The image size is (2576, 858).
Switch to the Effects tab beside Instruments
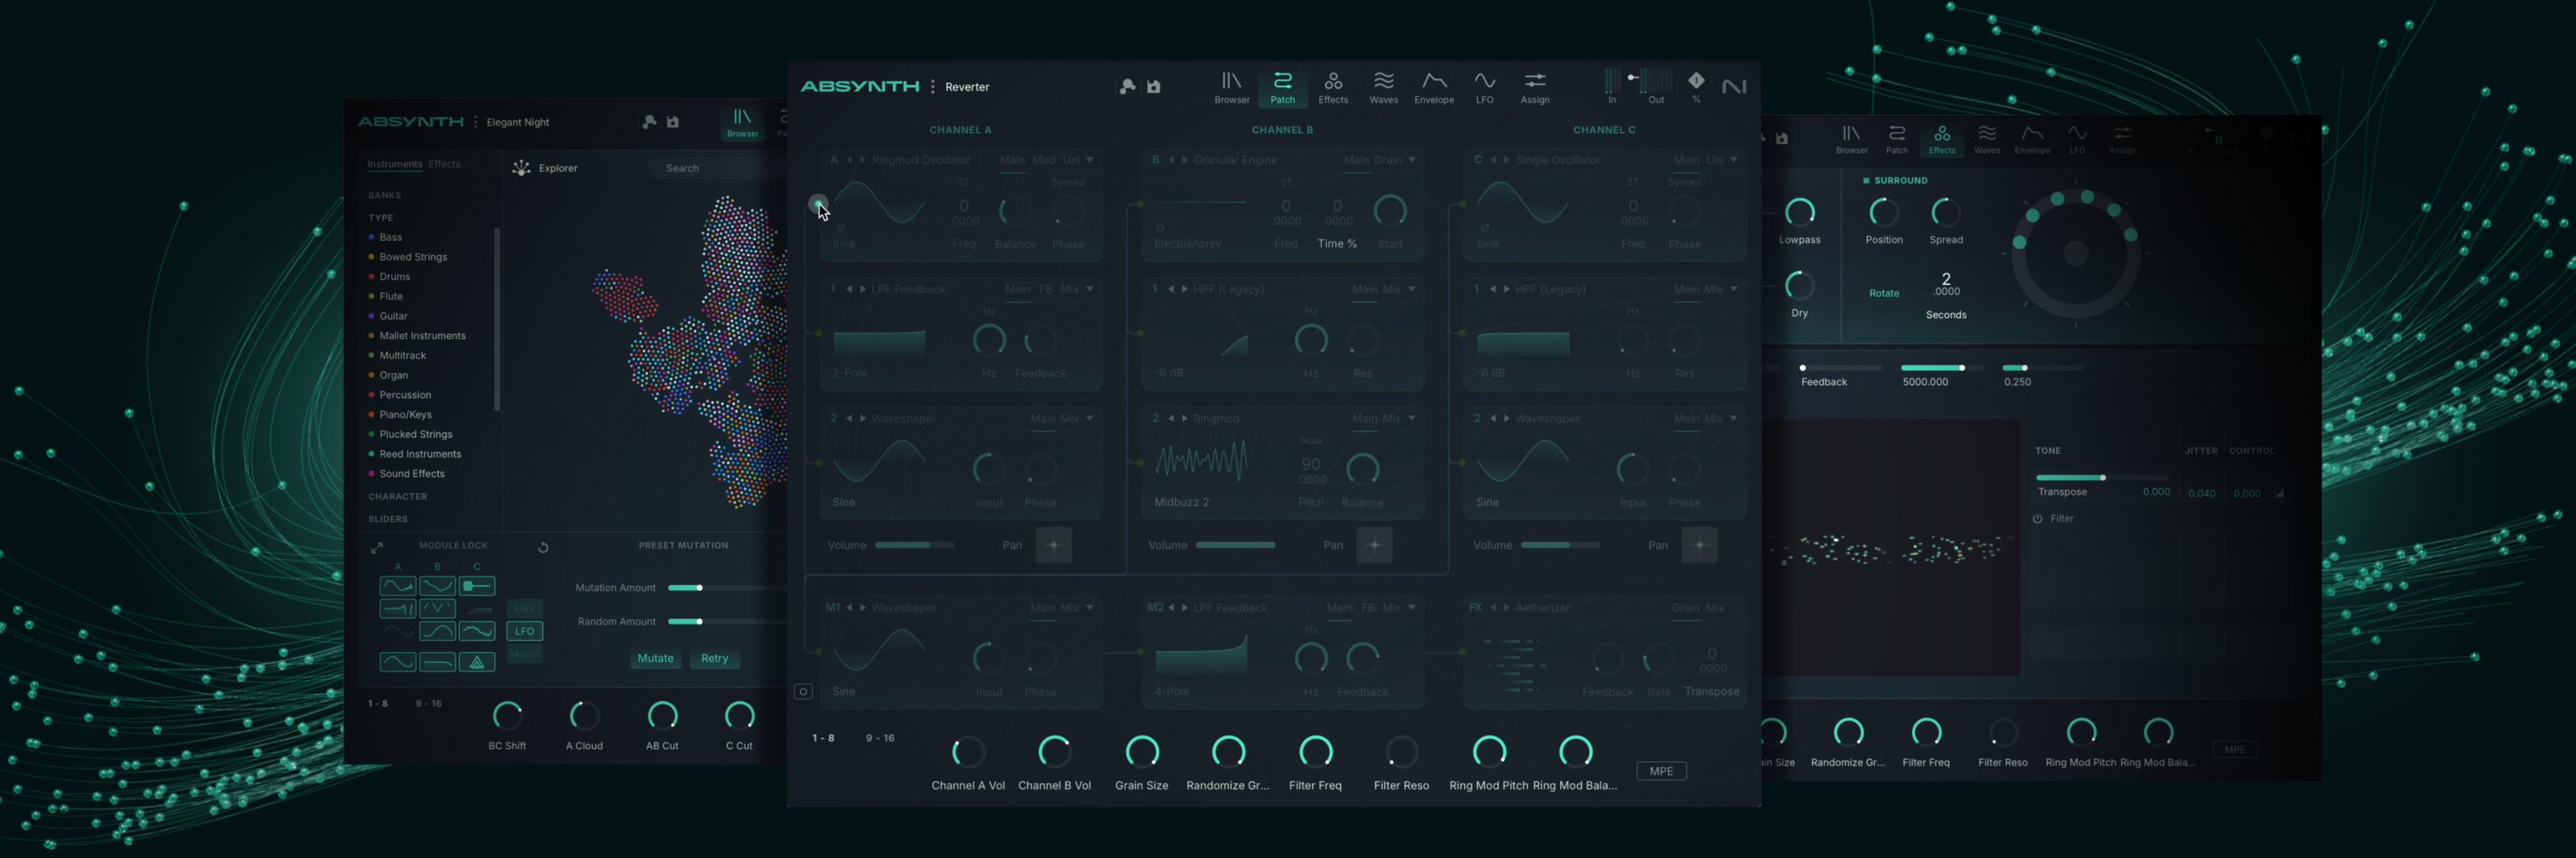coord(444,164)
